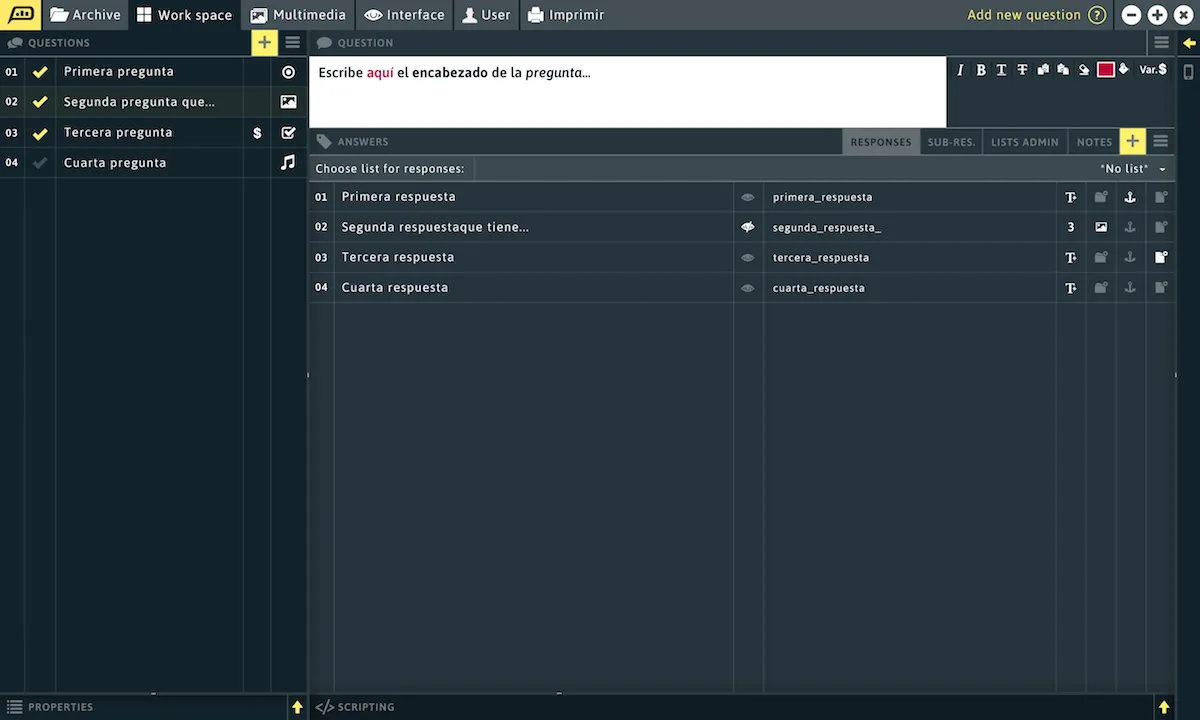Image resolution: width=1200 pixels, height=720 pixels.
Task: Click the music note icon for Cuarta pregunta
Action: pos(288,162)
